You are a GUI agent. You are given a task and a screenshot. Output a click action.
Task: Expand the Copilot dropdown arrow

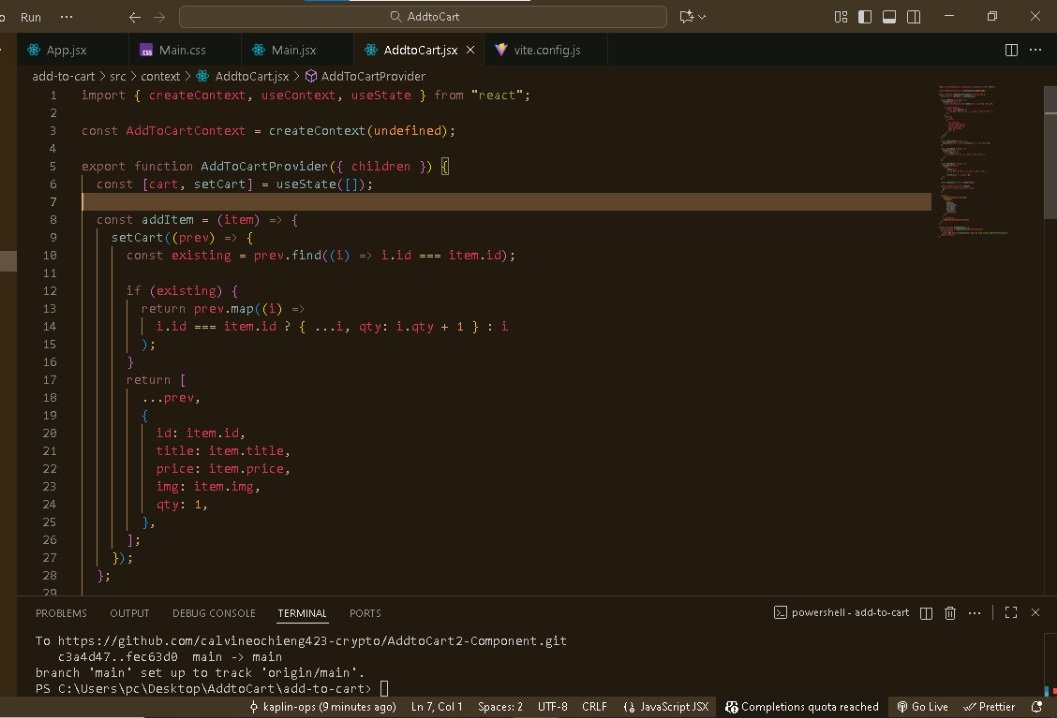(x=702, y=17)
